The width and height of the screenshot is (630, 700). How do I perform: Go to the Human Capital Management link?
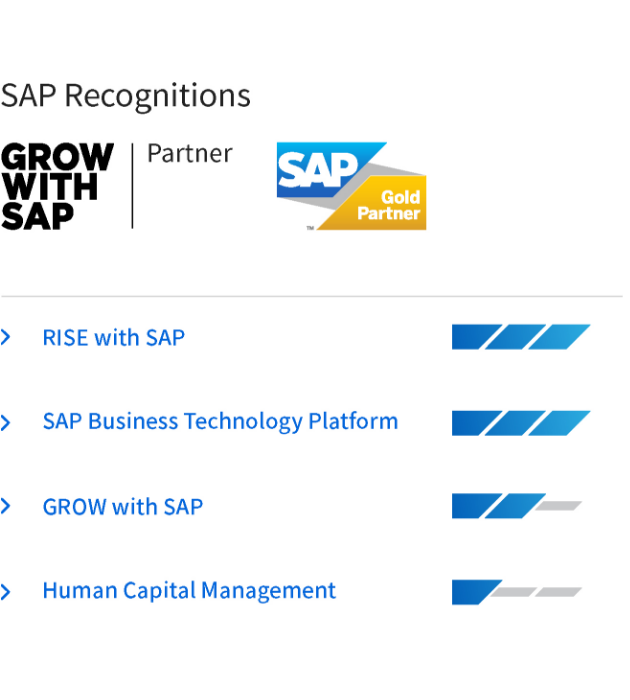(x=189, y=591)
